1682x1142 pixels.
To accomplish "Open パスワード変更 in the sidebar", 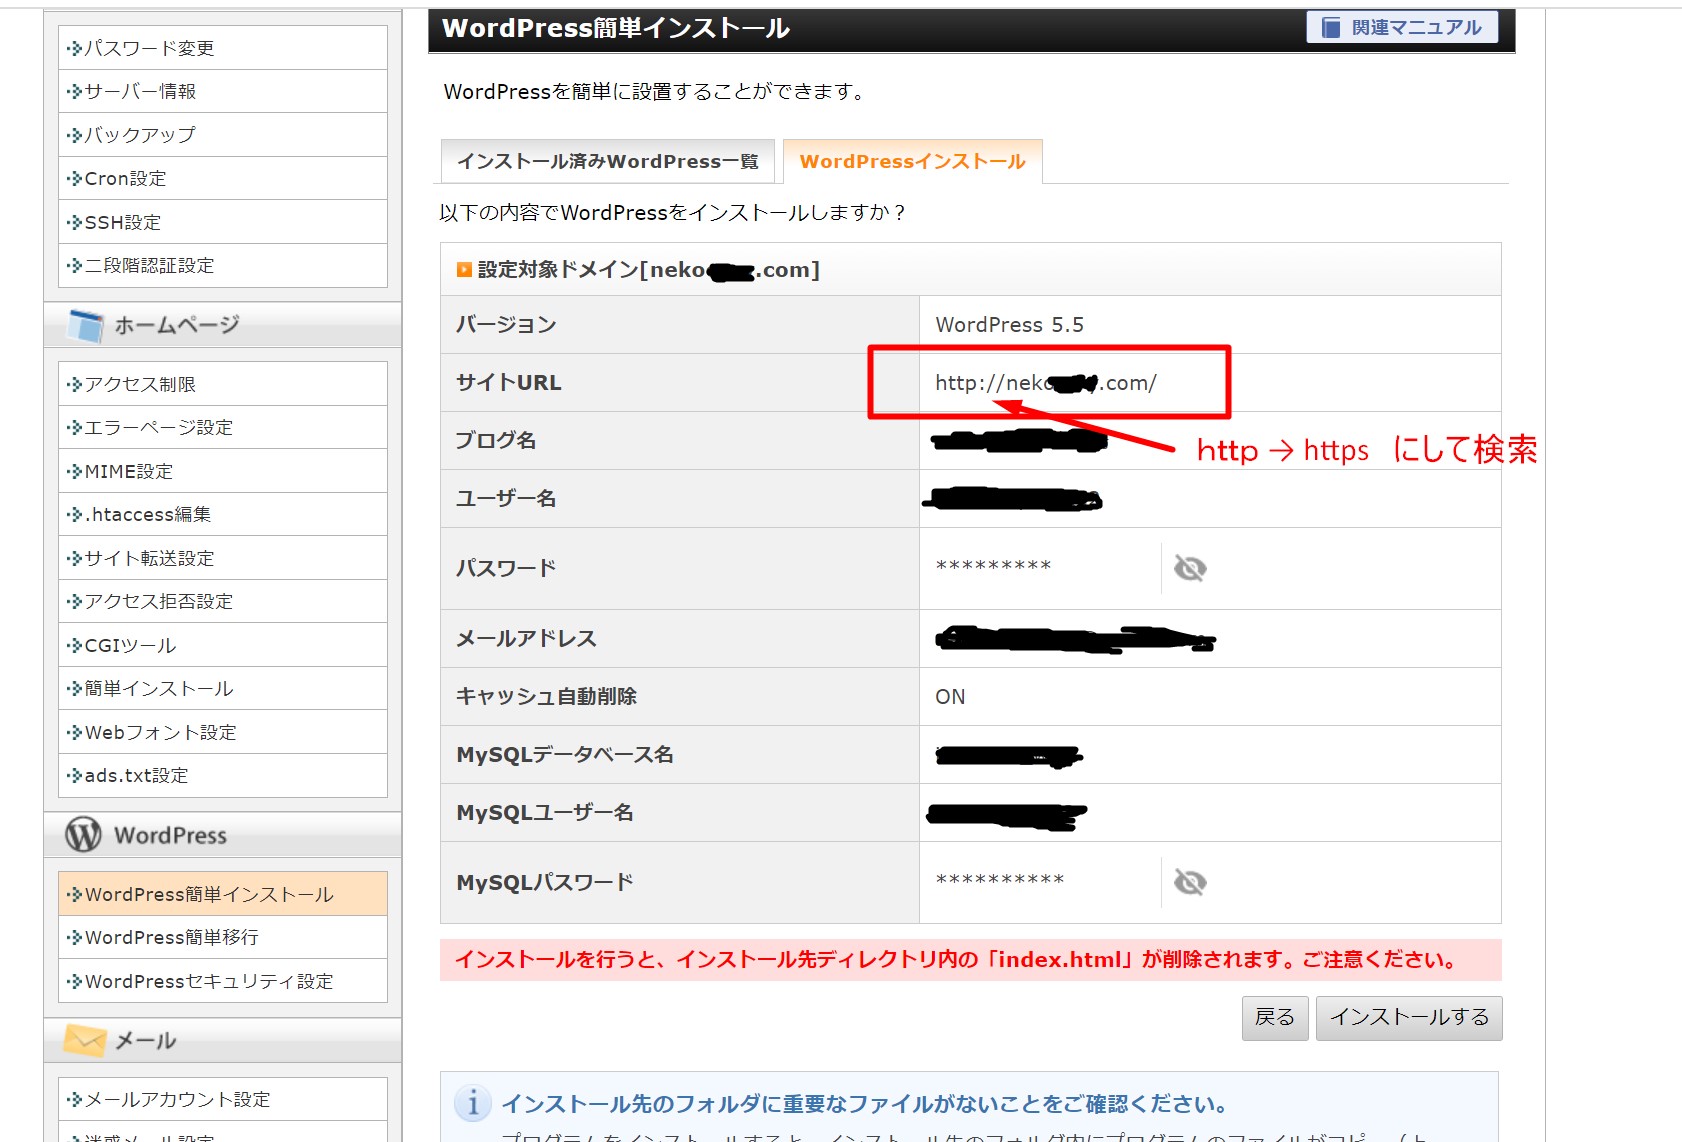I will (x=223, y=48).
